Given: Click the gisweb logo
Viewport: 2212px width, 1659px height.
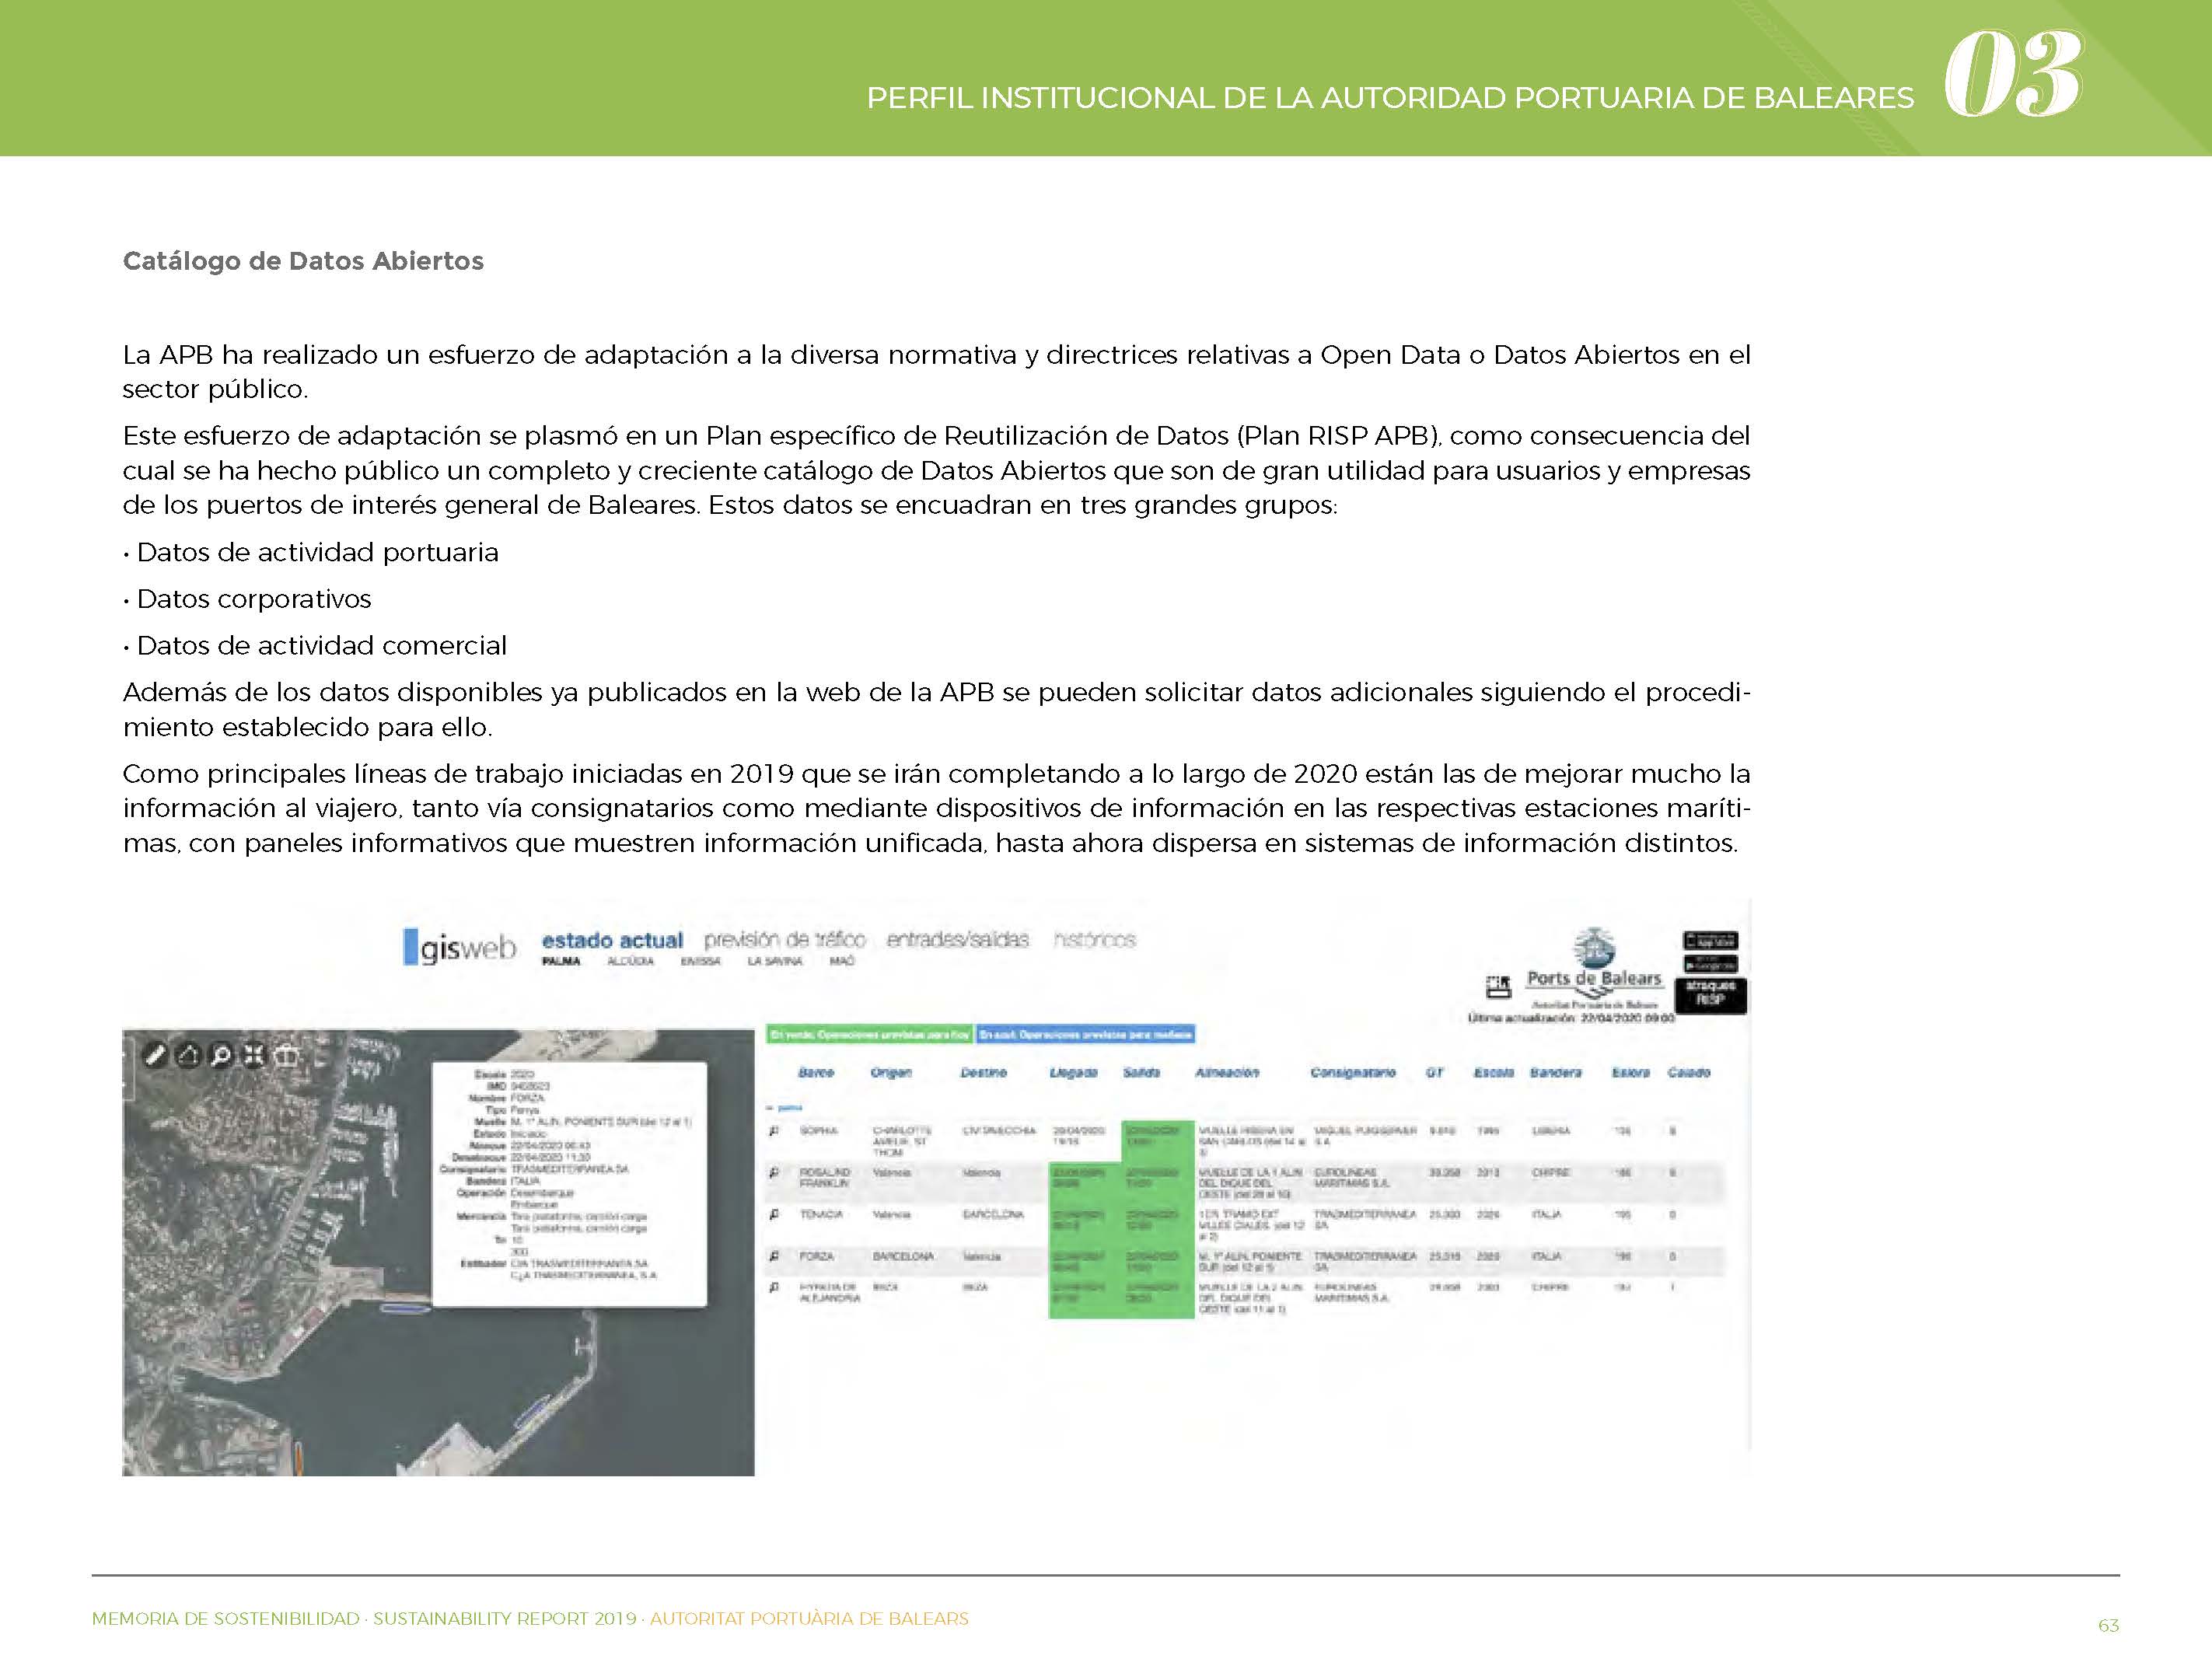Looking at the screenshot, I should pos(460,947).
